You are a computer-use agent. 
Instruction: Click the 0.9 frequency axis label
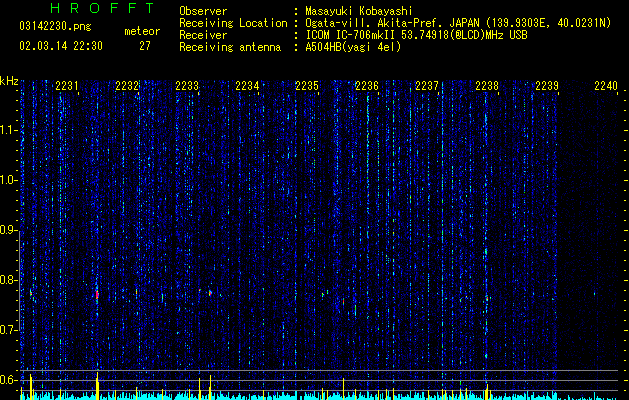point(9,230)
